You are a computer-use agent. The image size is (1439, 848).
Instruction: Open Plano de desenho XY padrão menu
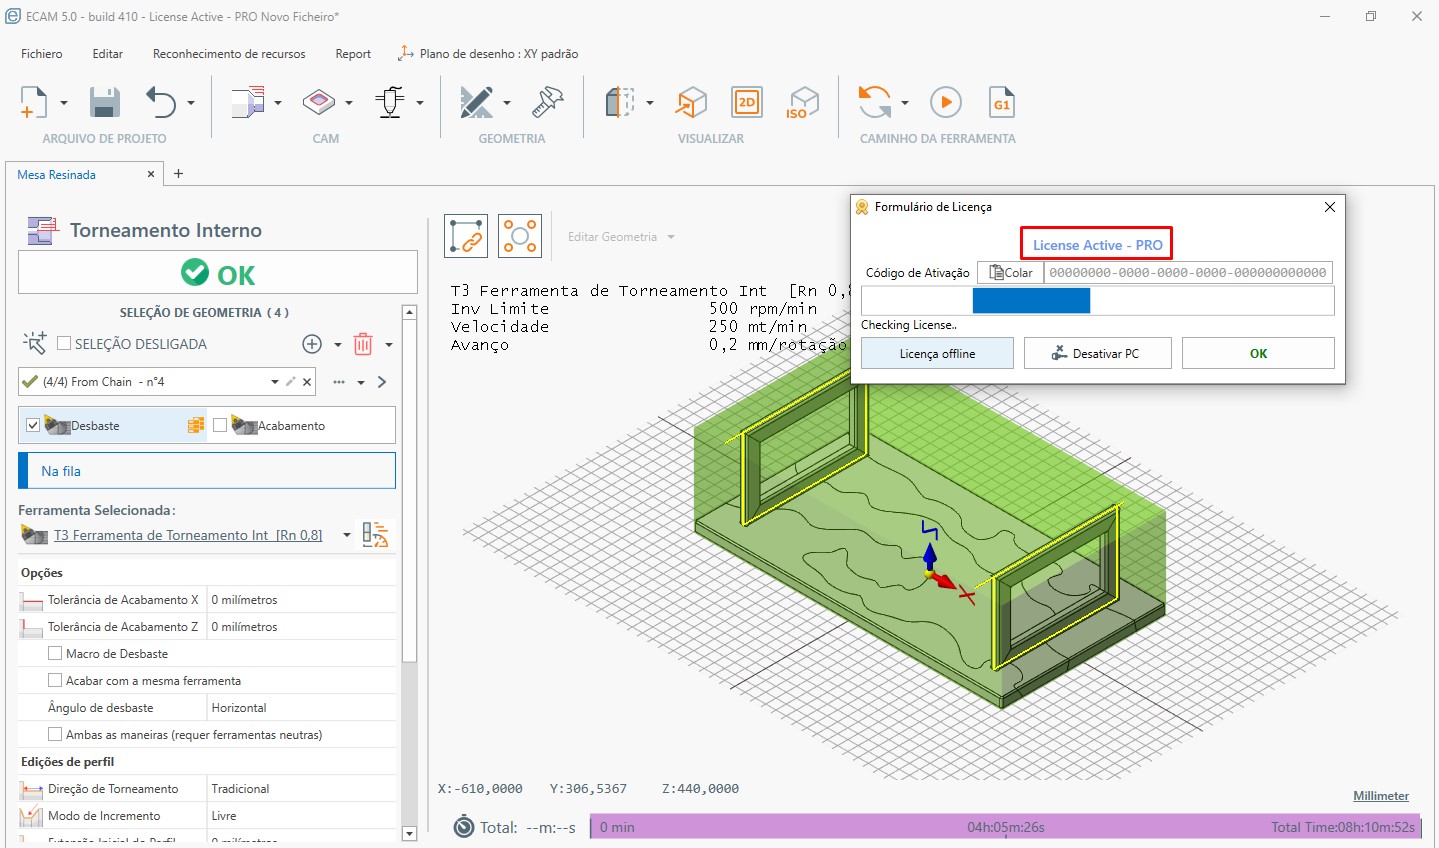[x=488, y=54]
